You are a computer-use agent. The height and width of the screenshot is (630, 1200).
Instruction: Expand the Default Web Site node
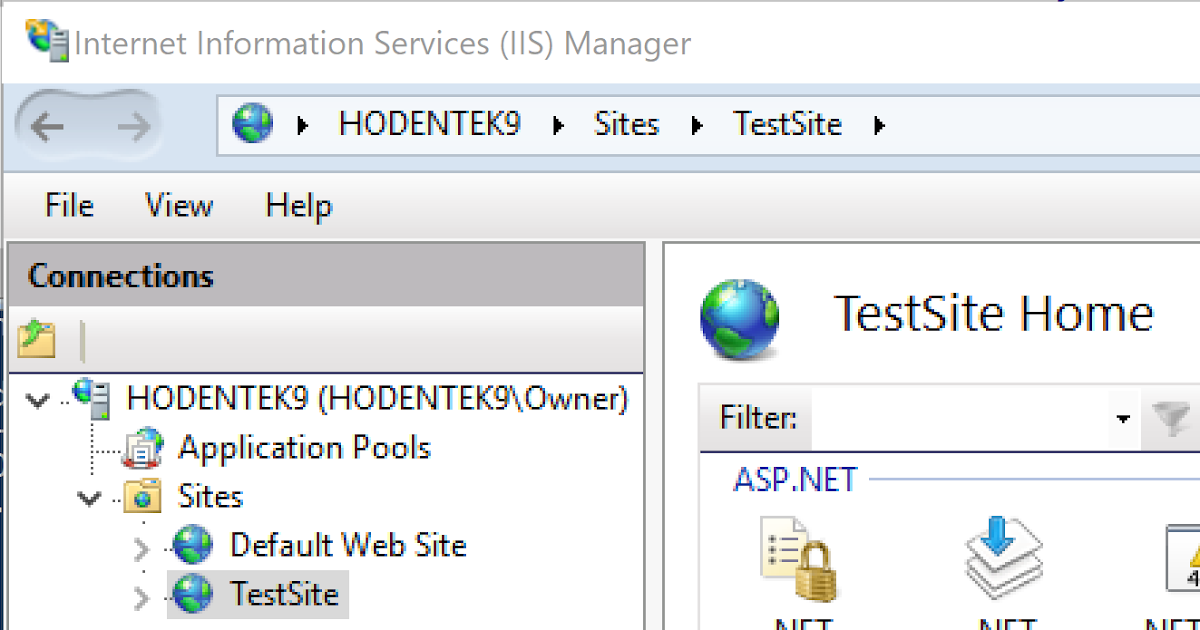coord(140,547)
